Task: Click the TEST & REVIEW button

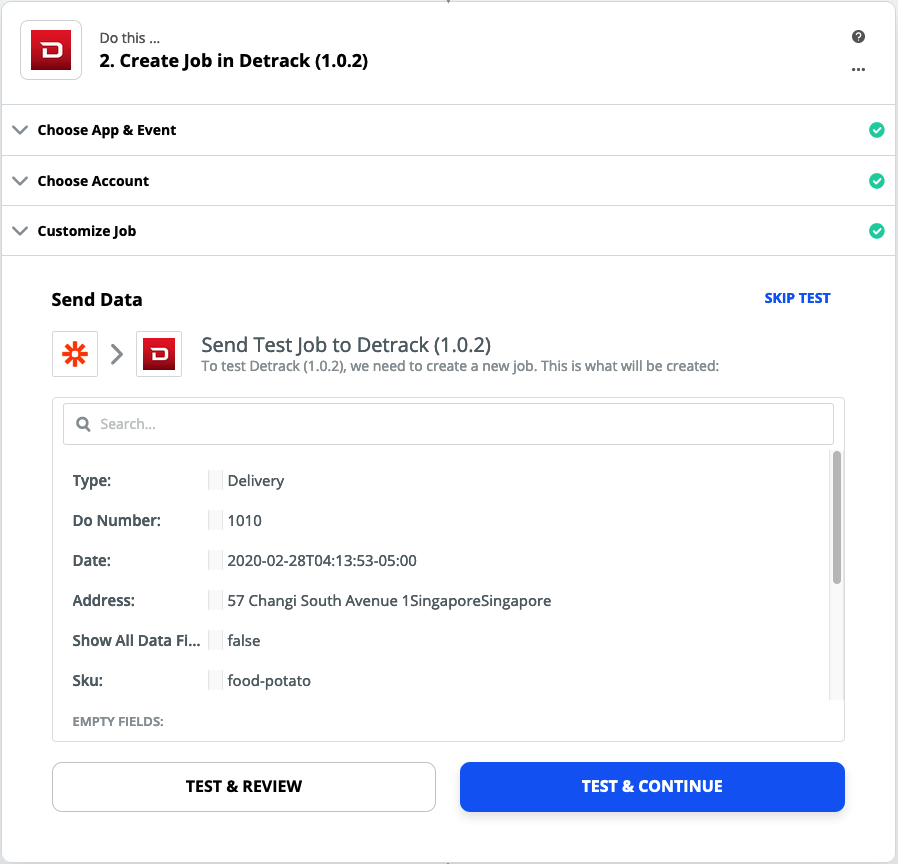Action: click(x=244, y=786)
